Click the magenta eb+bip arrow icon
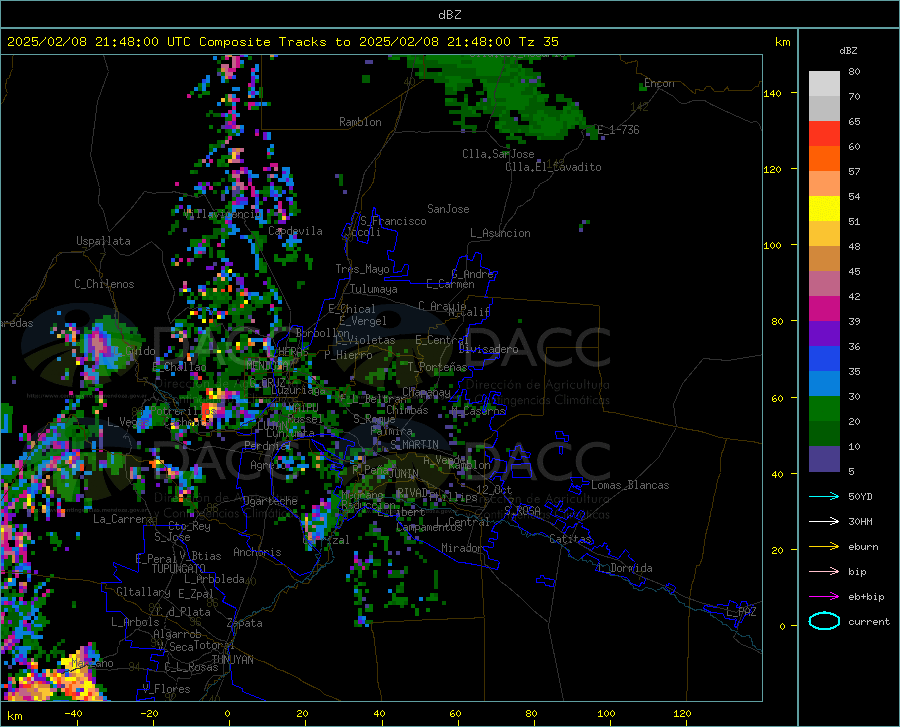Screen dimensions: 900x727 point(824,597)
